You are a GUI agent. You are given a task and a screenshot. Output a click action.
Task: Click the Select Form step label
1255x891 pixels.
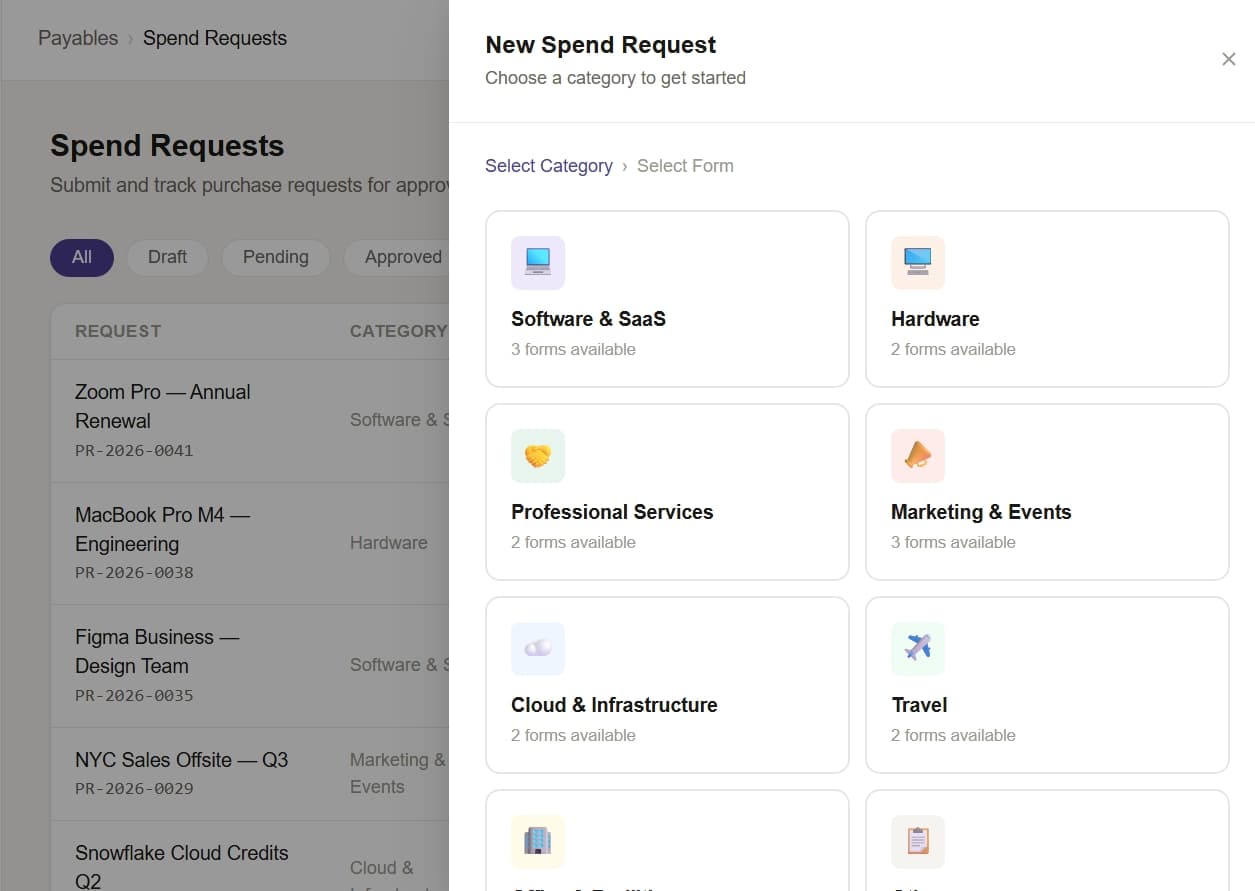pyautogui.click(x=685, y=166)
